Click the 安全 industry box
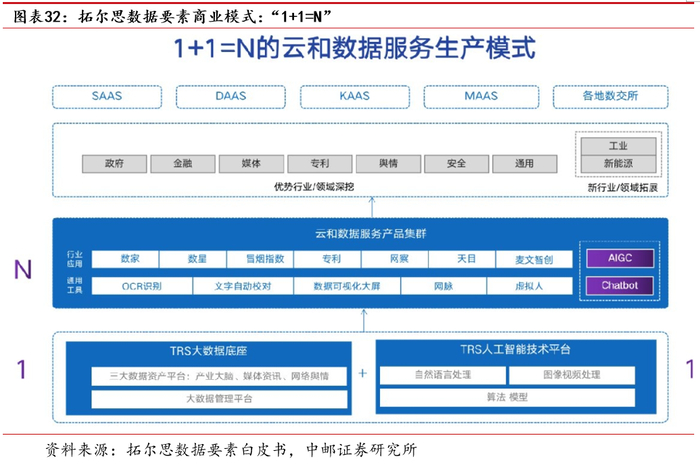 click(456, 164)
